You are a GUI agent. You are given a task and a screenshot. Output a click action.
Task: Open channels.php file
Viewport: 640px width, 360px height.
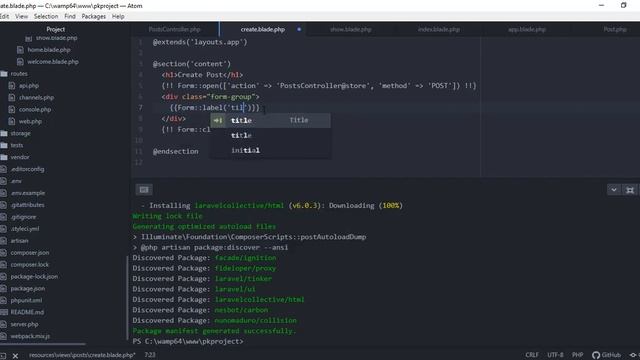coord(36,98)
